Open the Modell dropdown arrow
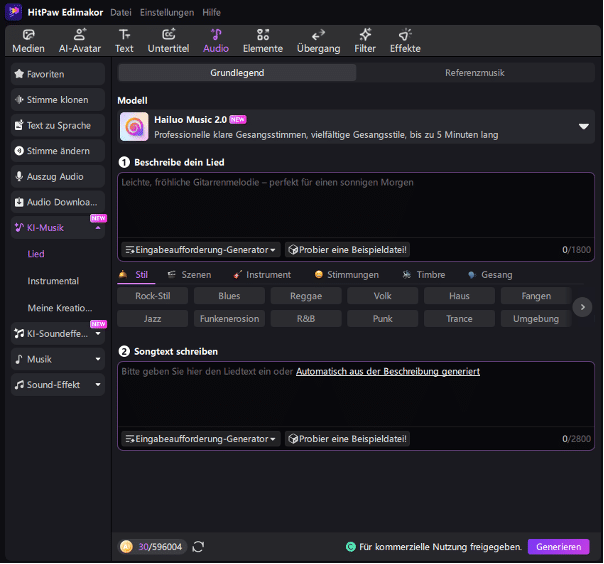The width and height of the screenshot is (604, 564). tap(584, 127)
